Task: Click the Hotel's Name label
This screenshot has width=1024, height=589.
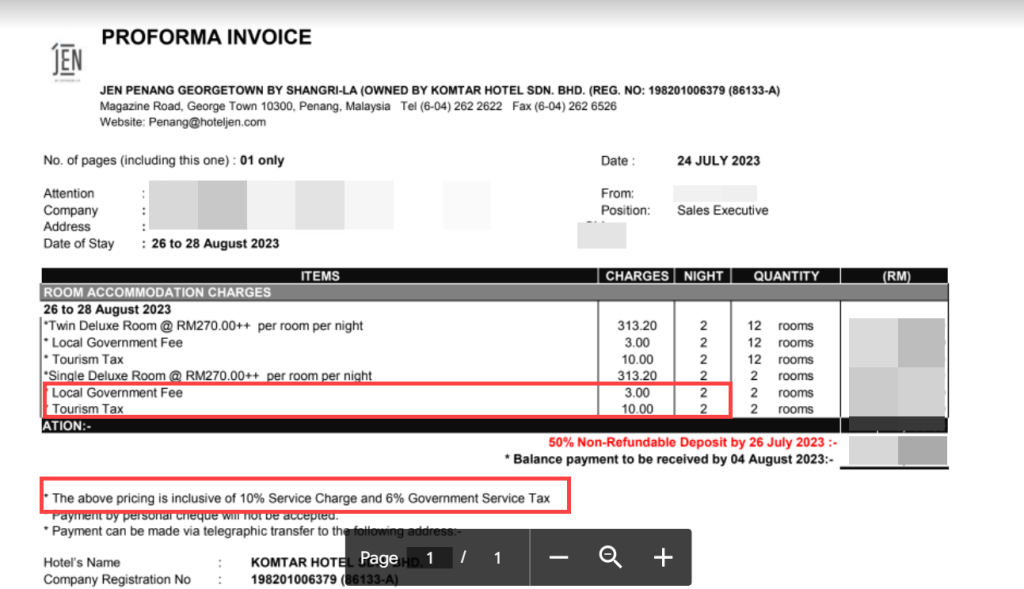Action: click(82, 563)
